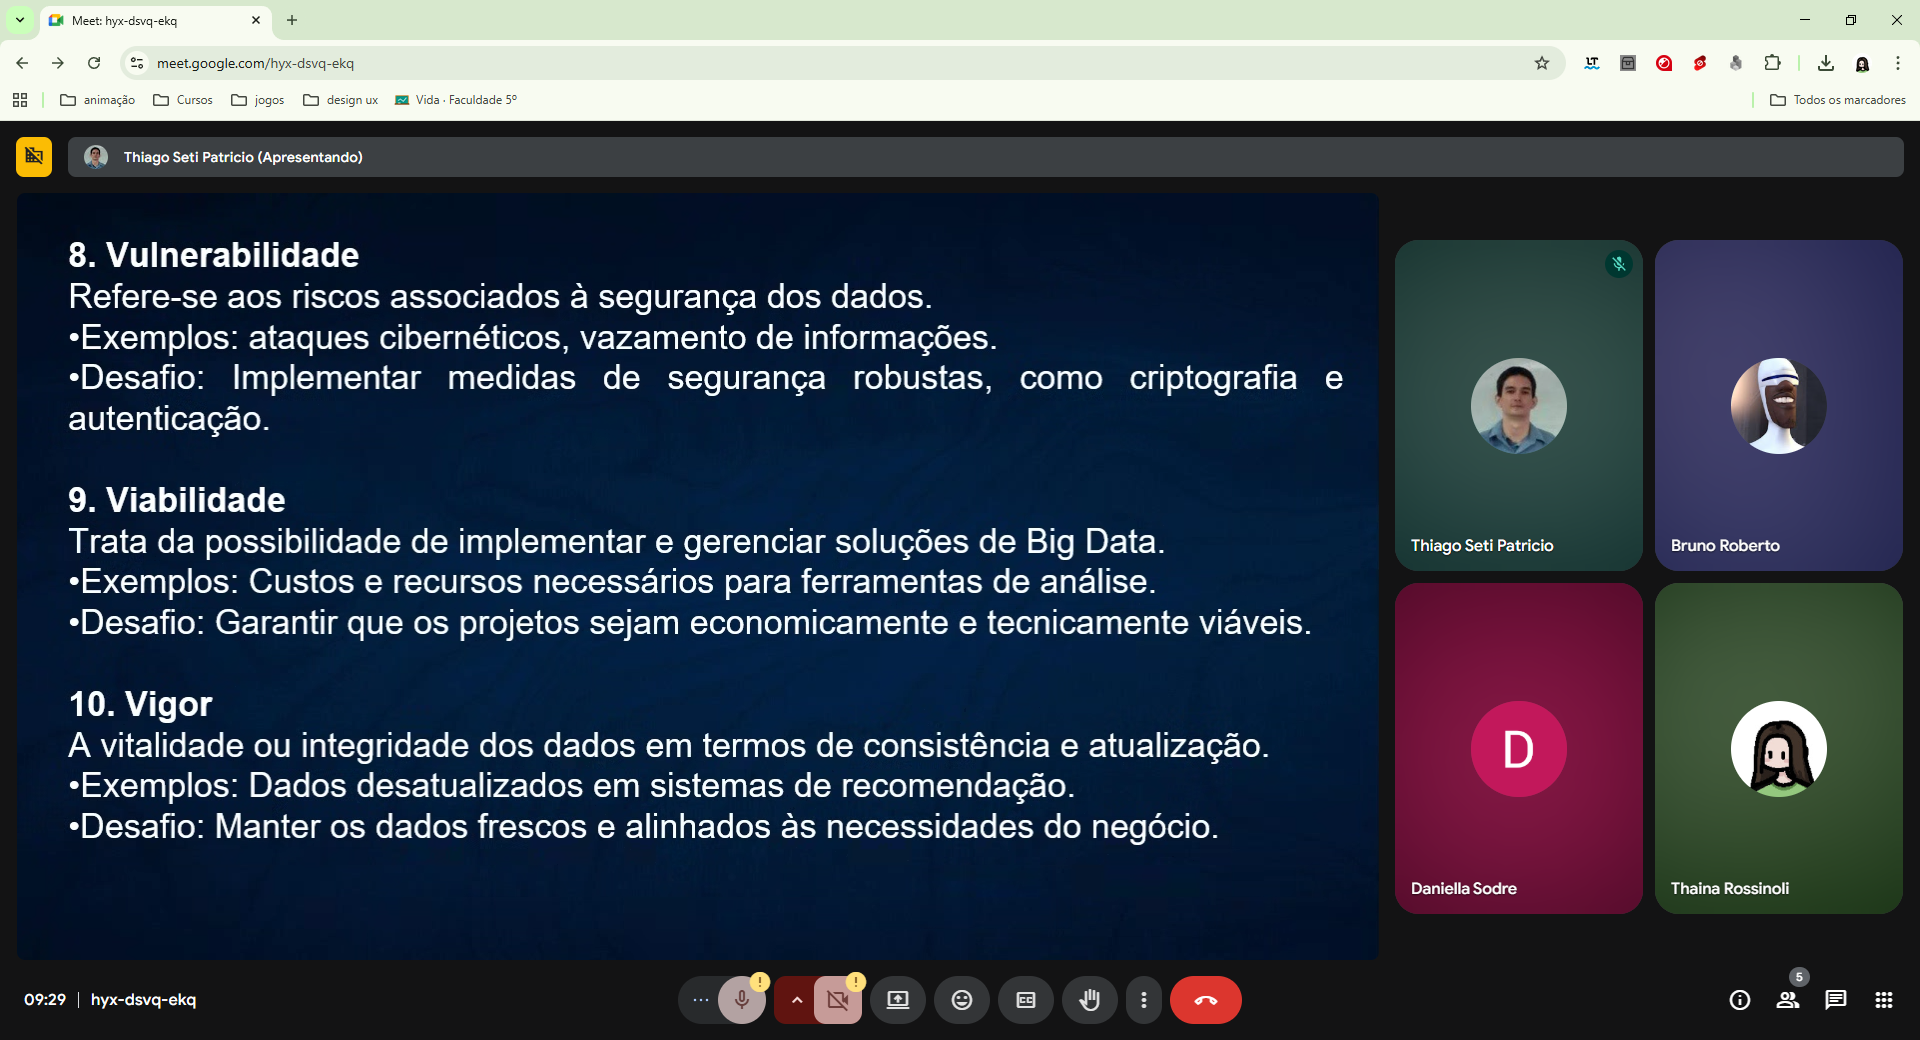Expand video settings chevron beside the camera
The image size is (1920, 1040).
[x=796, y=1000]
